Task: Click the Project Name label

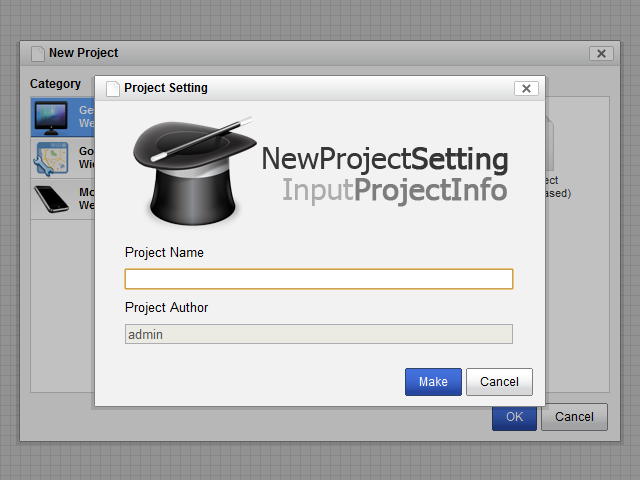Action: pos(164,253)
